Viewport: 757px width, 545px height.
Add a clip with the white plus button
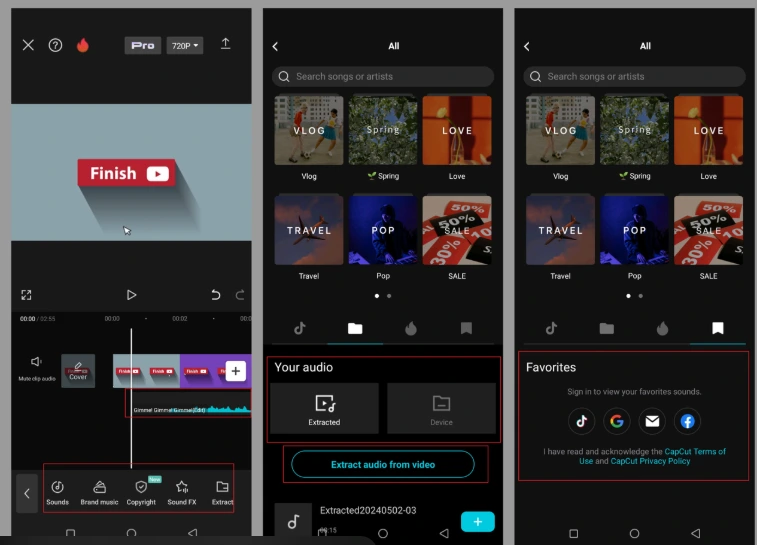point(236,371)
